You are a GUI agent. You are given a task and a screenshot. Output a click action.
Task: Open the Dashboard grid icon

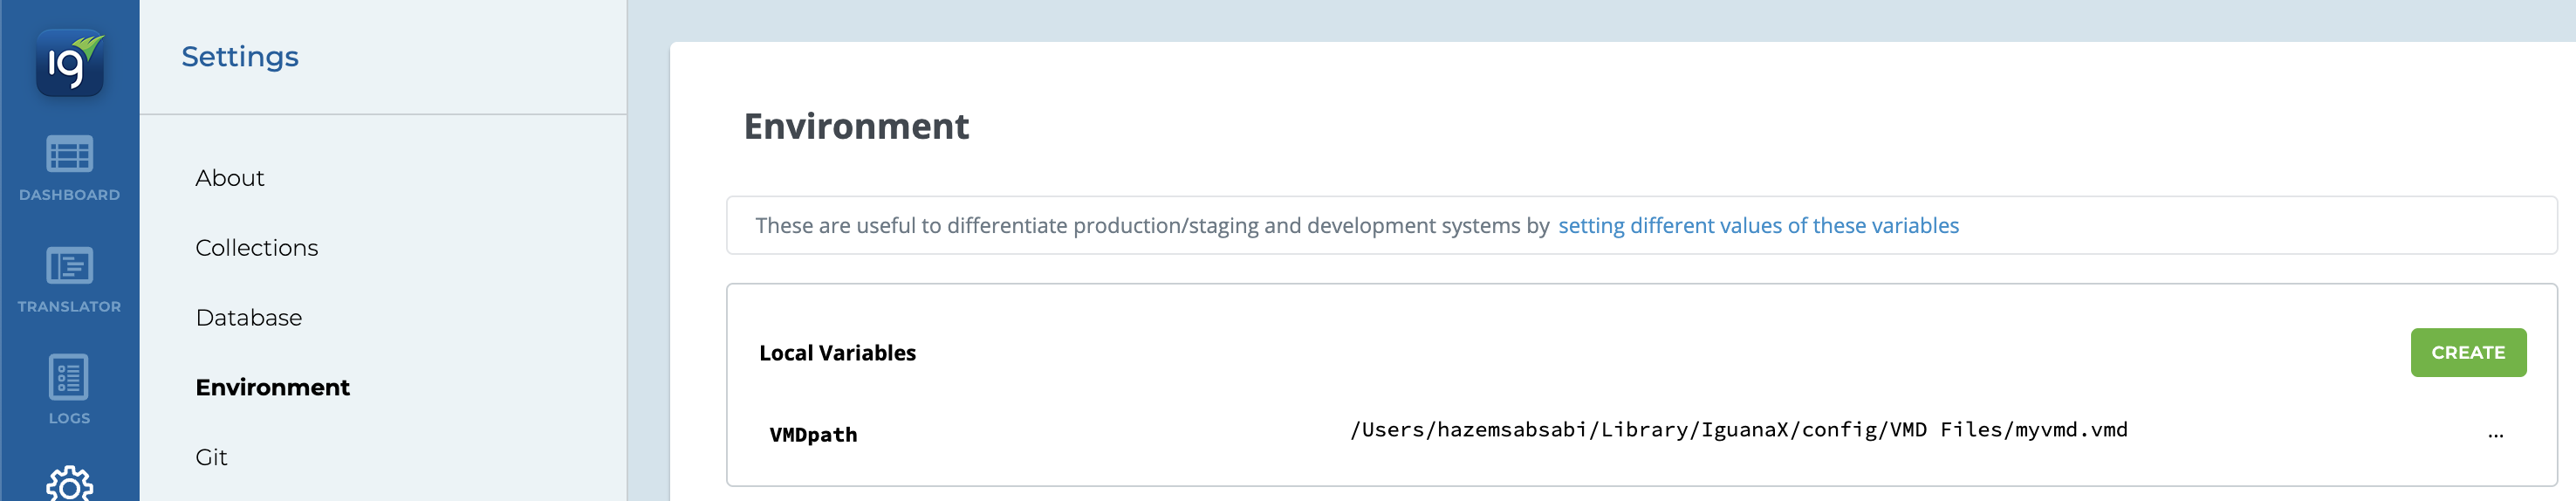tap(69, 154)
